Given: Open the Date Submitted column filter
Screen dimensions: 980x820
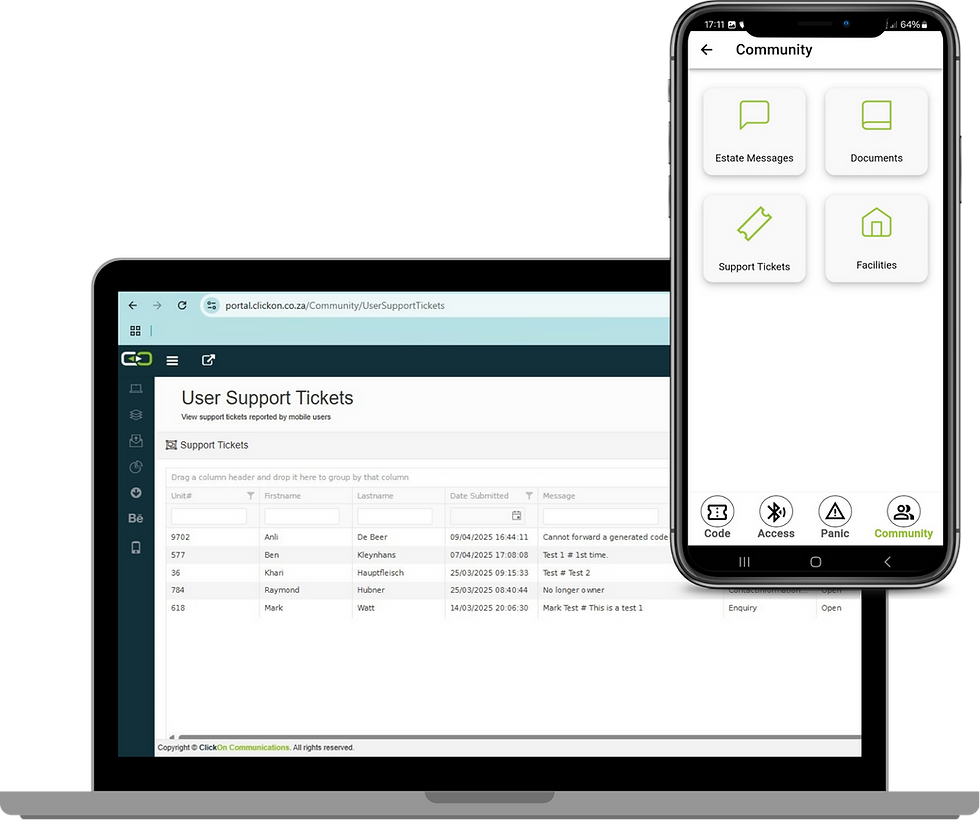Looking at the screenshot, I should pyautogui.click(x=529, y=496).
